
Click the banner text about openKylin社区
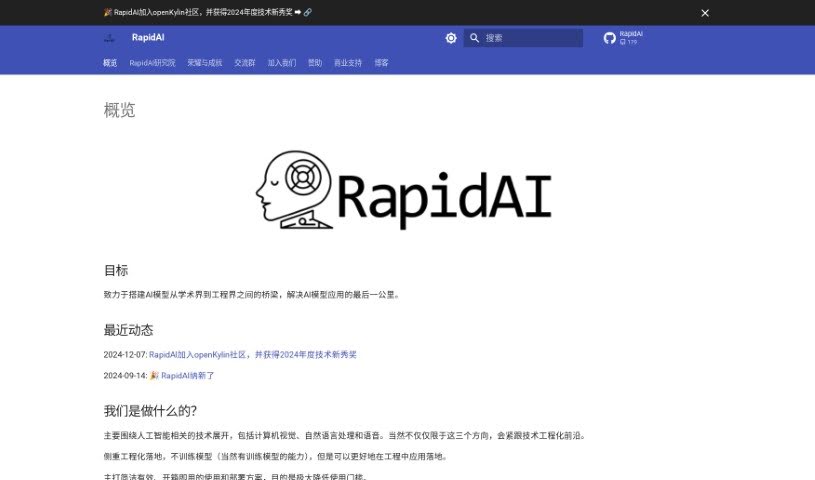pyautogui.click(x=203, y=12)
